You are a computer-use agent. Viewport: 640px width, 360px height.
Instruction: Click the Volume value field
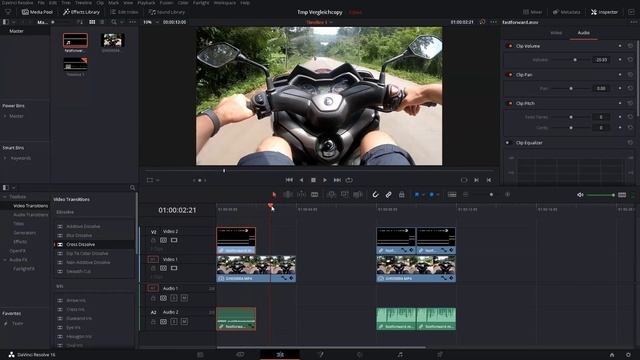coord(601,60)
